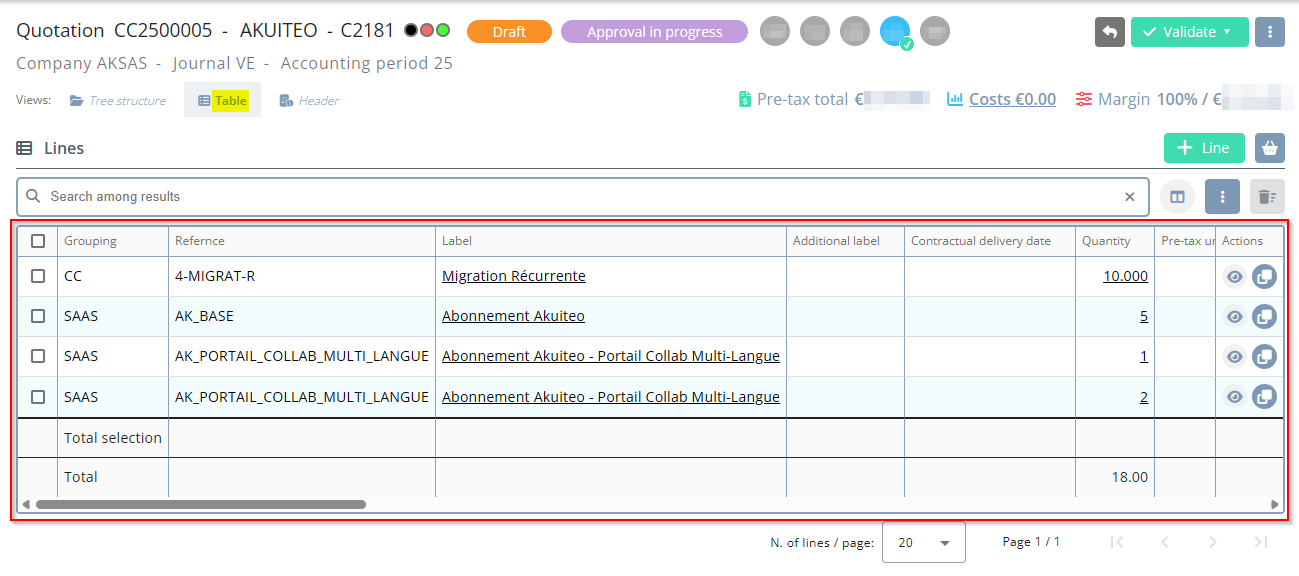1299x576 pixels.
Task: Expand the Validate button dropdown arrow
Action: [1227, 32]
